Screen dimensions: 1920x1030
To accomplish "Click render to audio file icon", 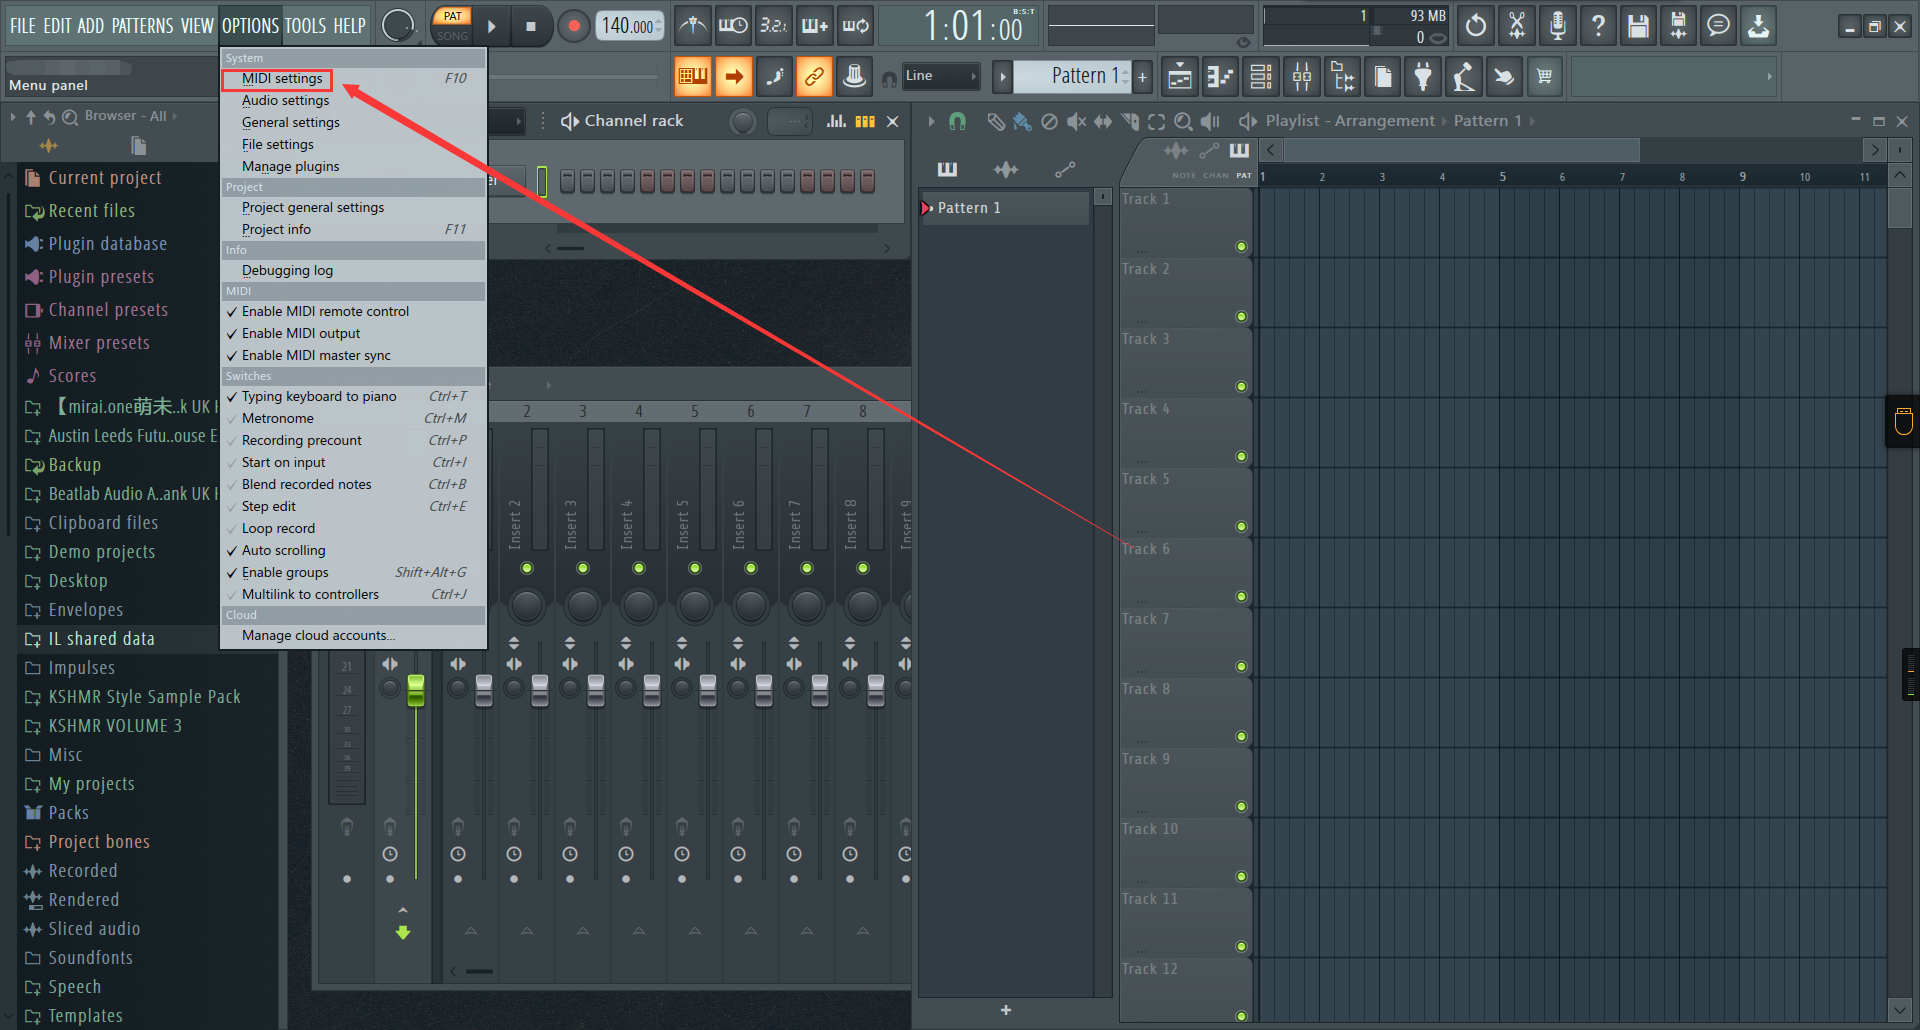I will click(1678, 26).
